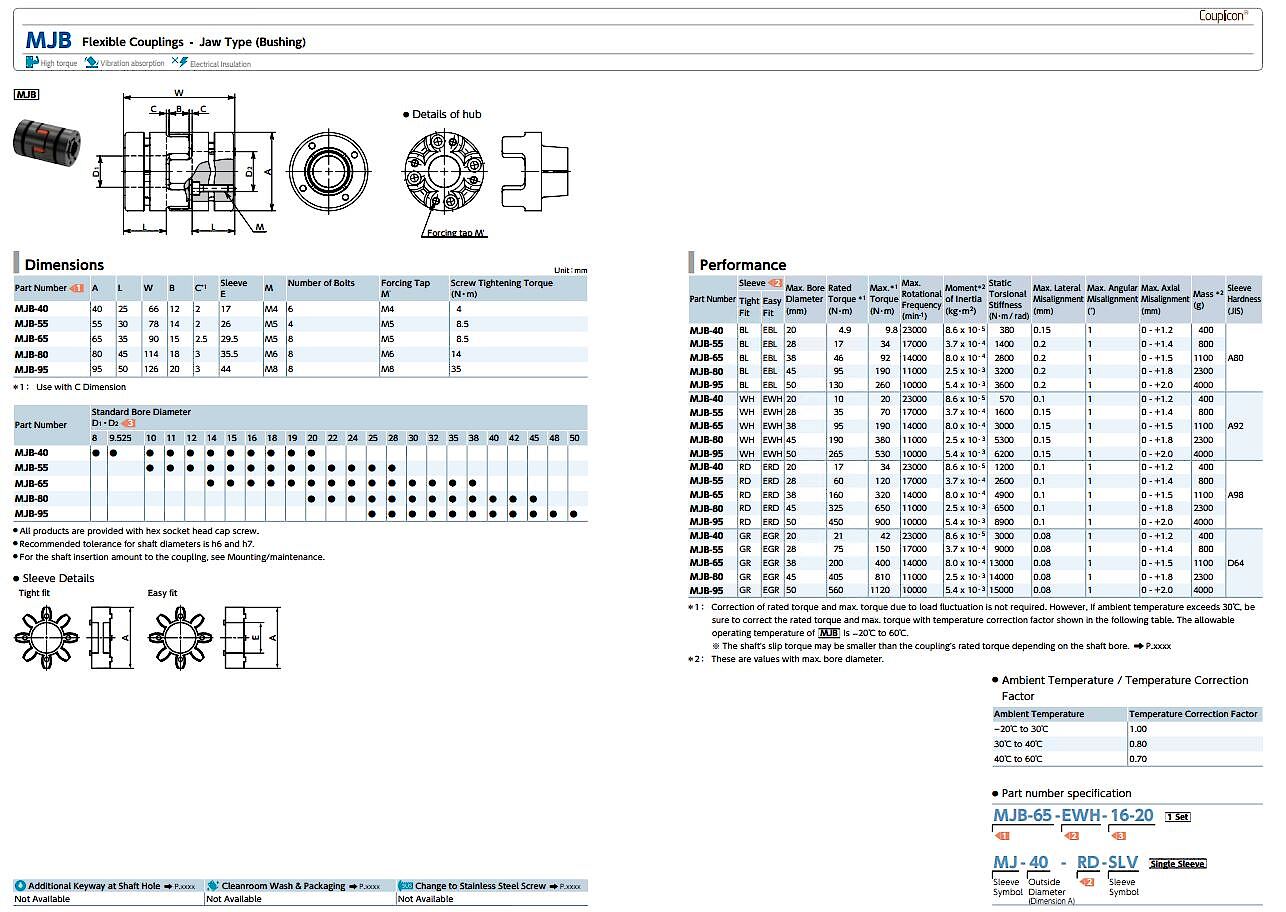Click the Forcing tap M' drawing label

pos(456,233)
